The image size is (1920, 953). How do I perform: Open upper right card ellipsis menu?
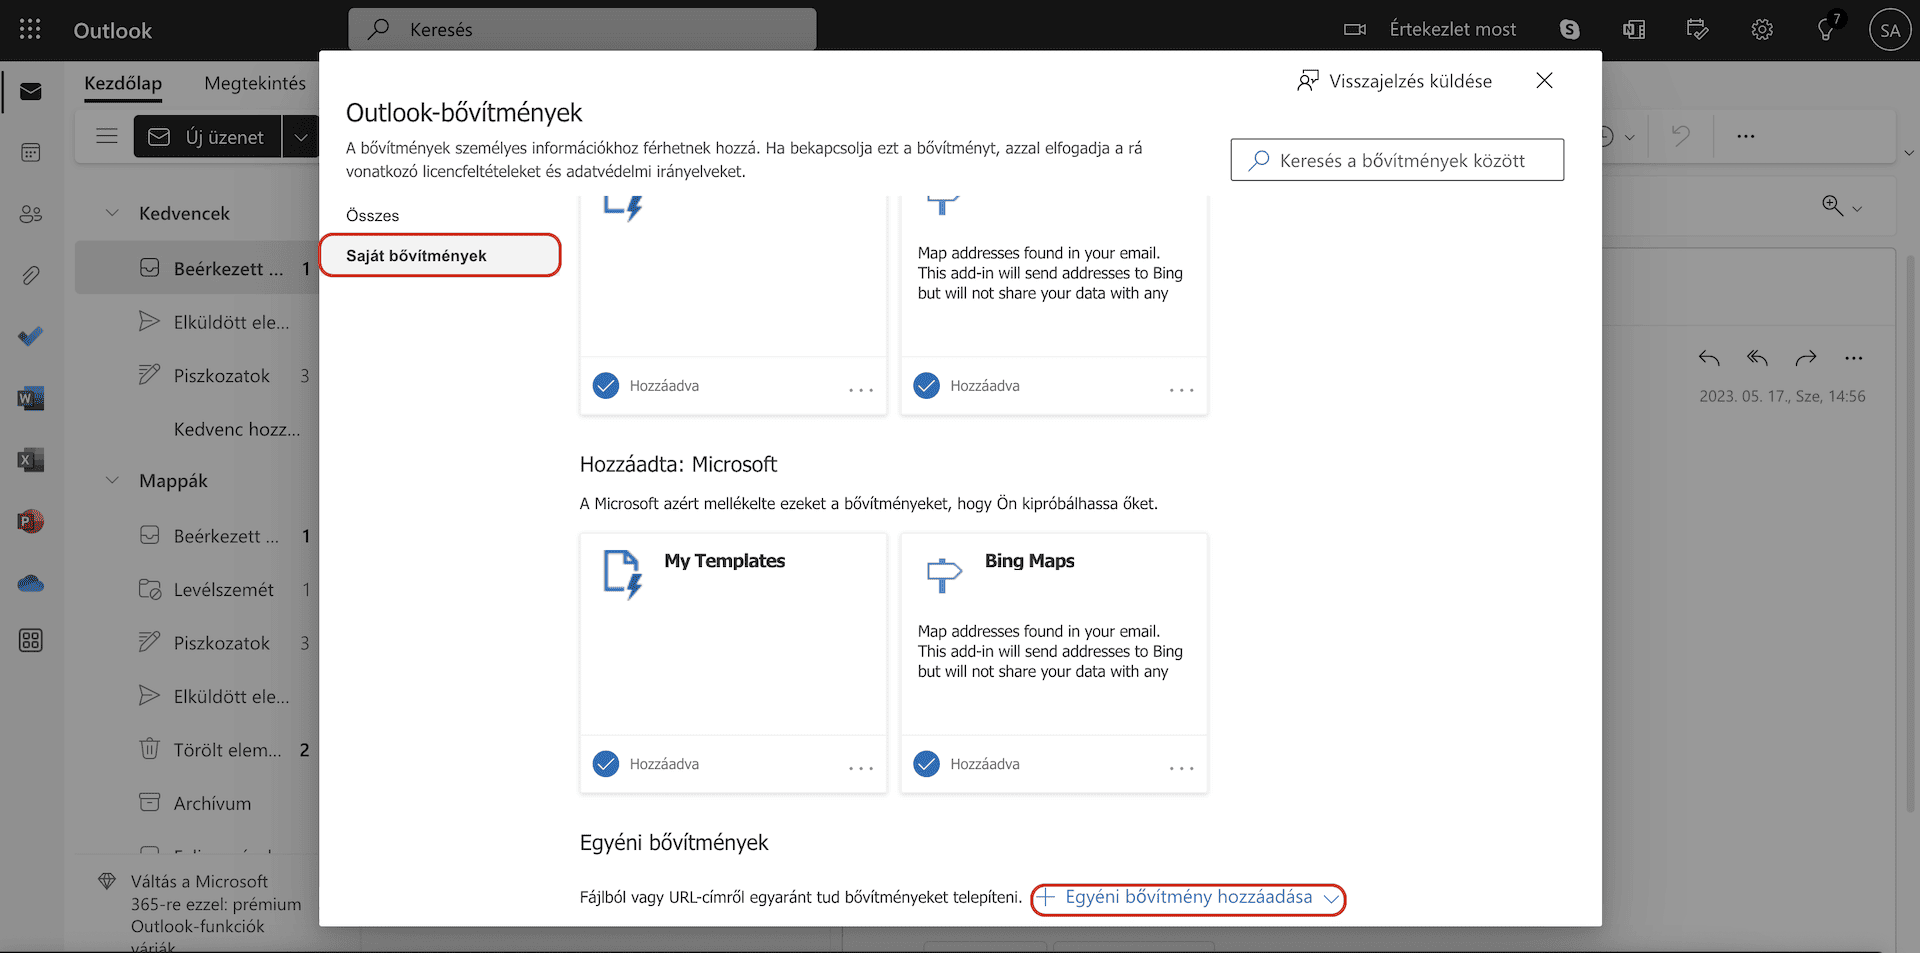click(x=1182, y=390)
